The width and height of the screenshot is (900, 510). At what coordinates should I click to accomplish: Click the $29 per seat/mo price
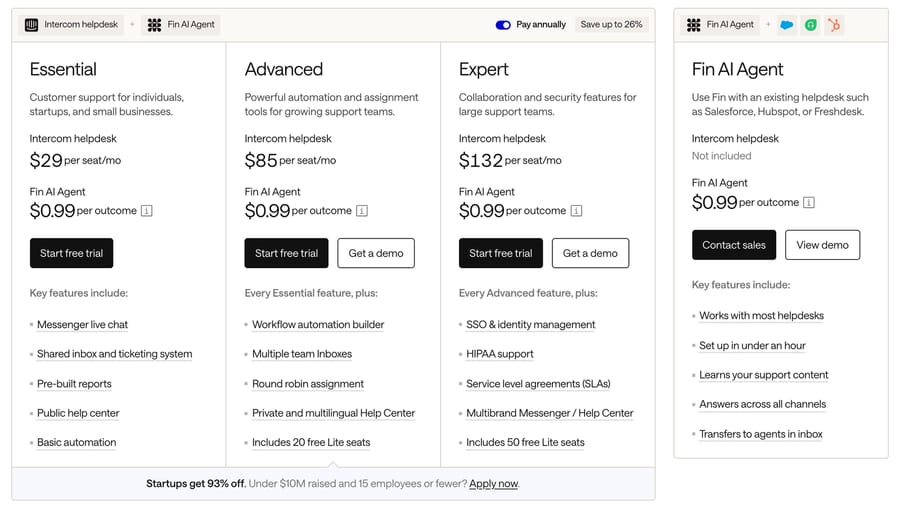pos(75,161)
